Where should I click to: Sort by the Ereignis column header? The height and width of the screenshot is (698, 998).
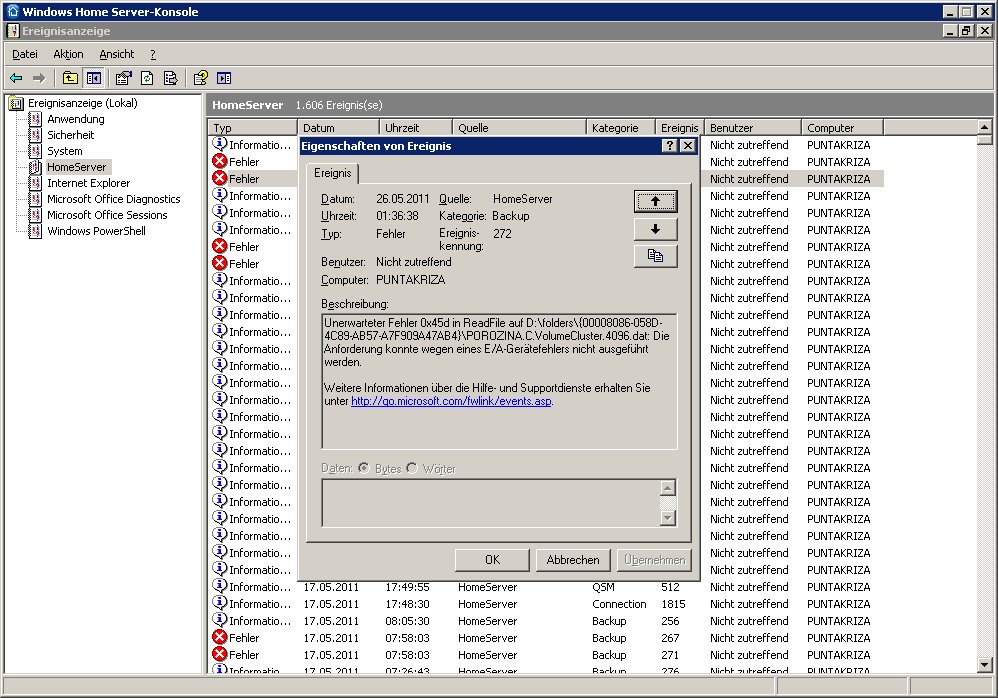point(679,128)
